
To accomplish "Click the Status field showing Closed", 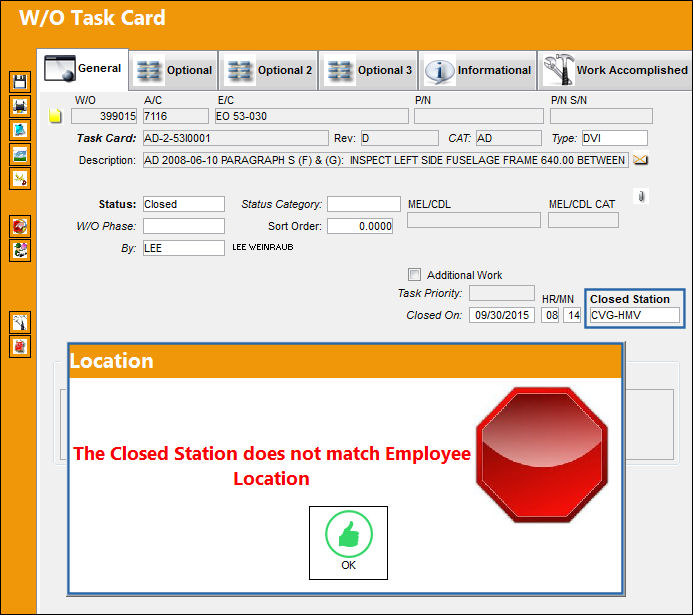I will point(183,204).
